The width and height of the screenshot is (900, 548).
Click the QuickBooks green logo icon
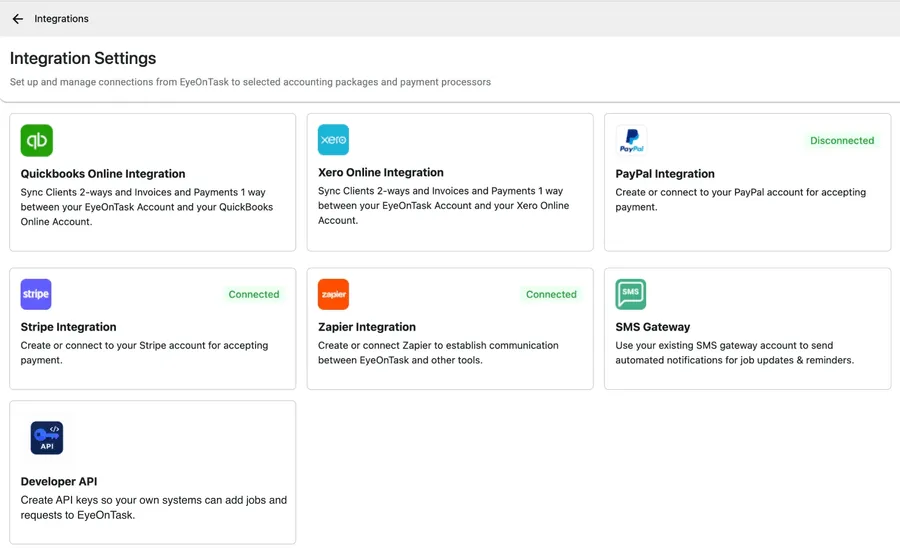37,141
